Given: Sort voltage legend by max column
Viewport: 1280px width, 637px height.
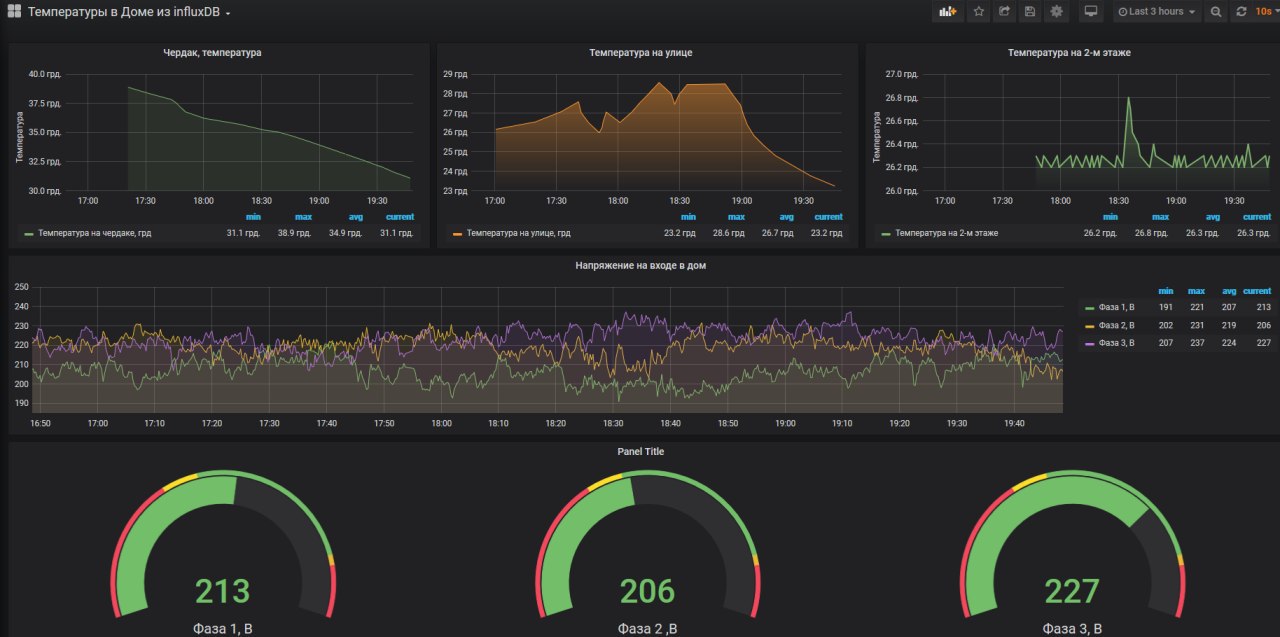Looking at the screenshot, I should coord(1197,291).
